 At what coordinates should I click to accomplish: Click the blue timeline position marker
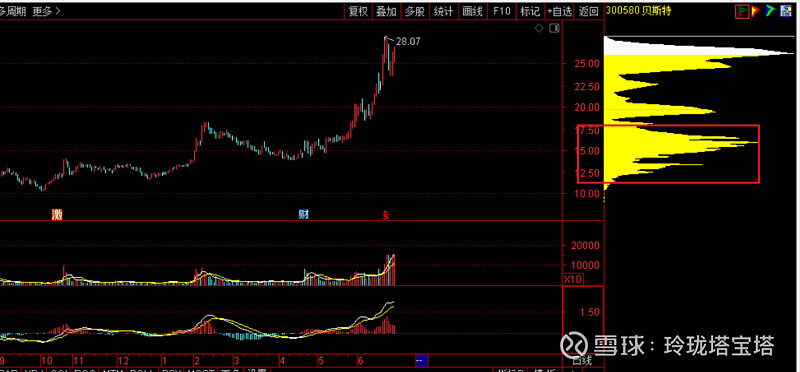coord(421,361)
